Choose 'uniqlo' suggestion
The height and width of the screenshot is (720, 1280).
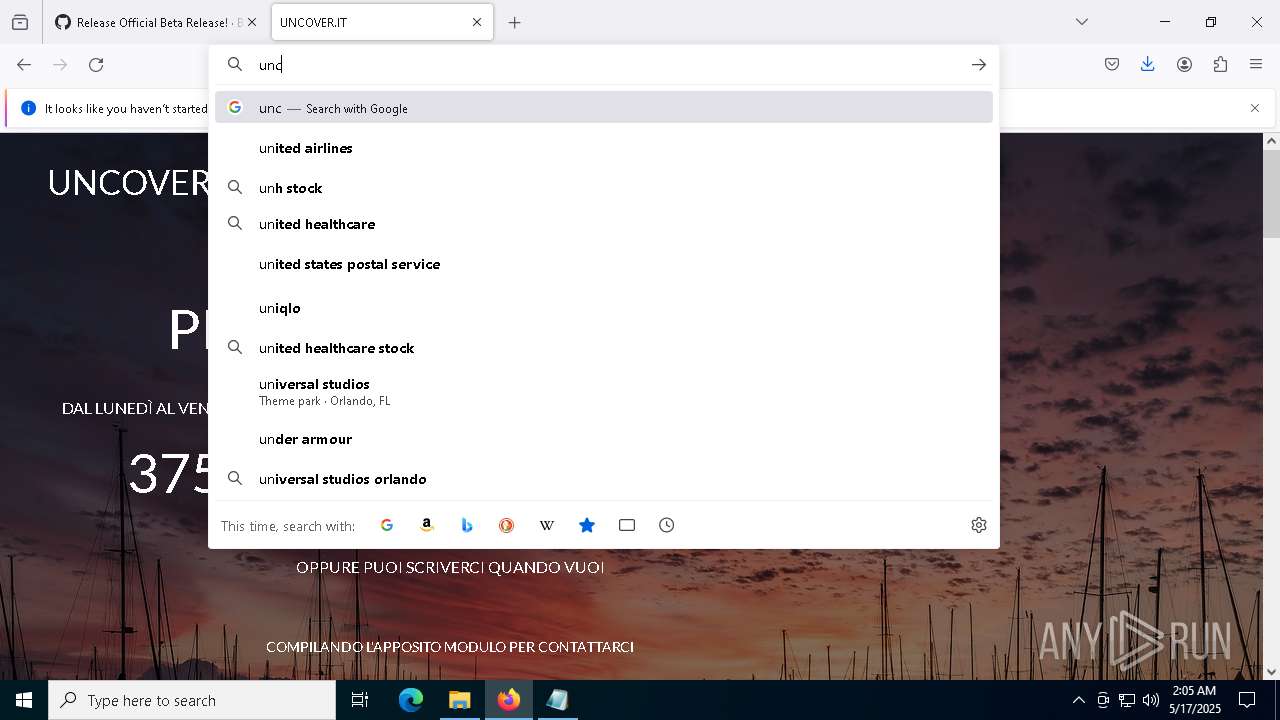point(603,308)
